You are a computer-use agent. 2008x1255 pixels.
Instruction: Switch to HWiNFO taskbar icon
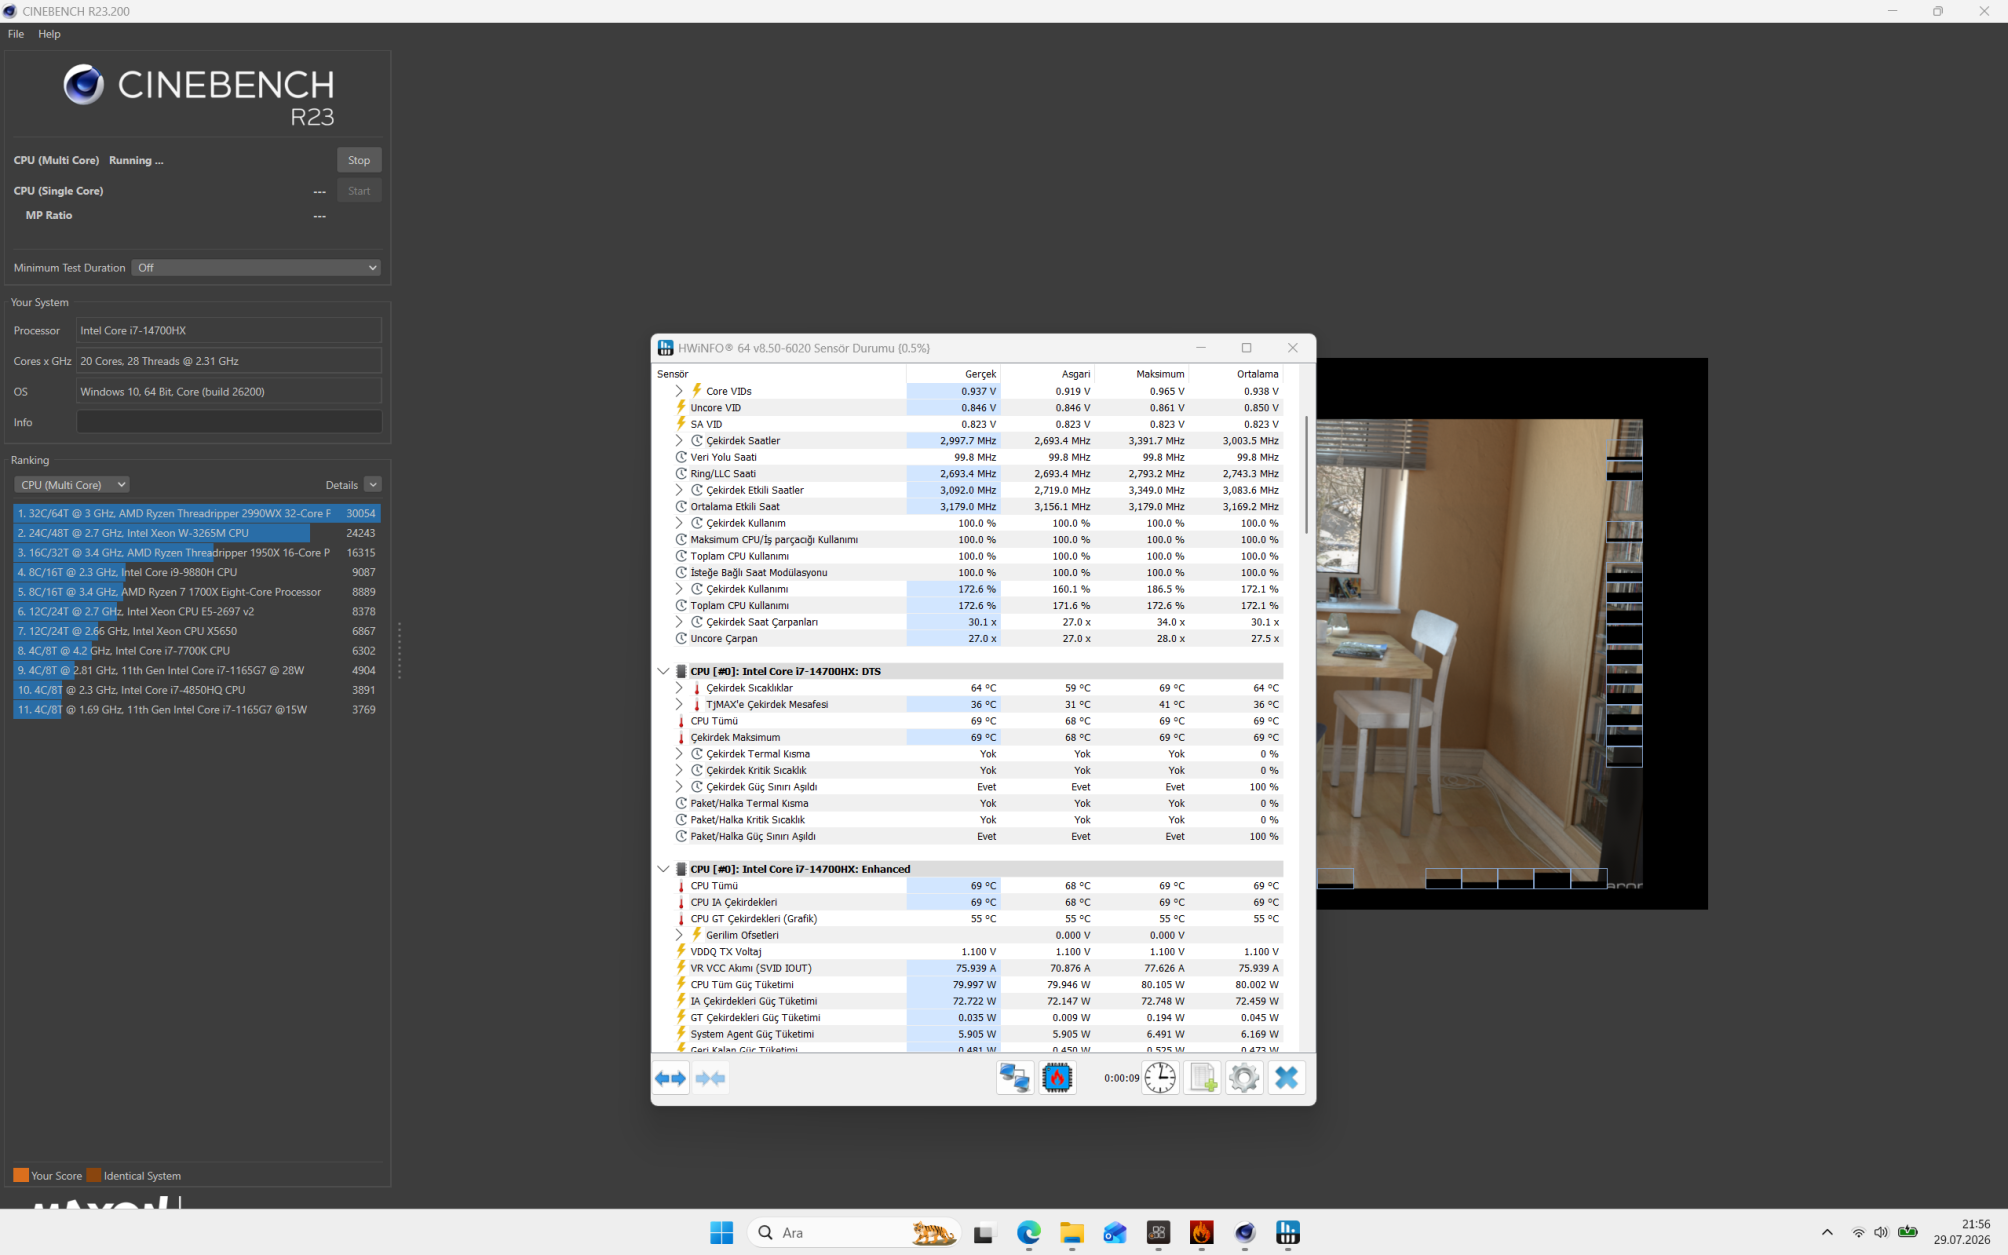[x=1288, y=1233]
